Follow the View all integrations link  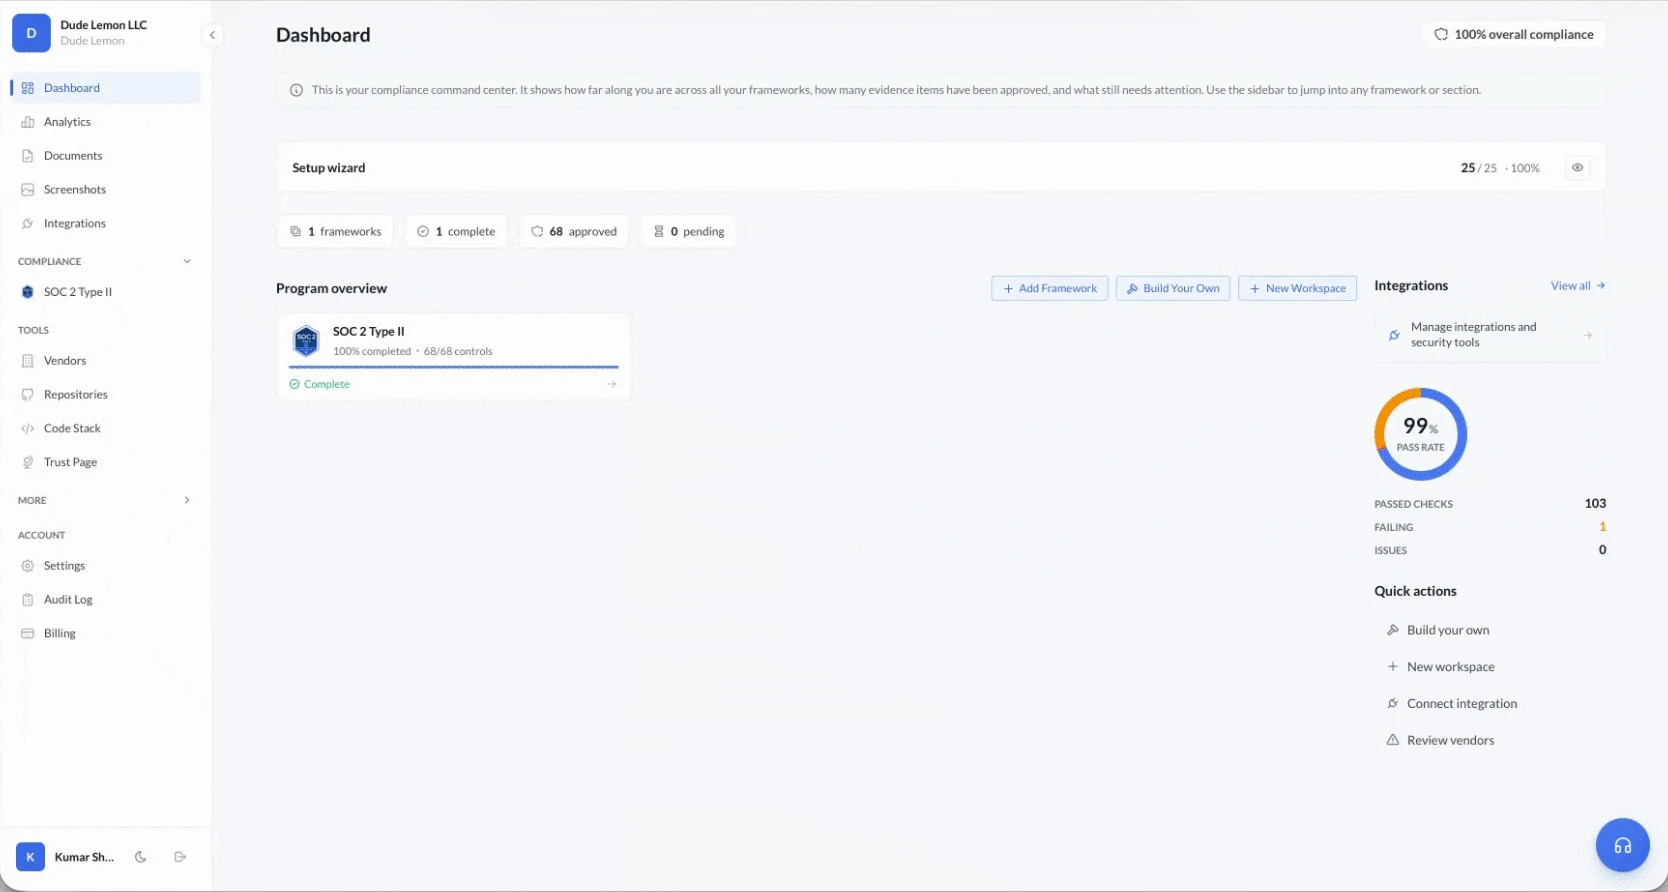tap(1577, 286)
